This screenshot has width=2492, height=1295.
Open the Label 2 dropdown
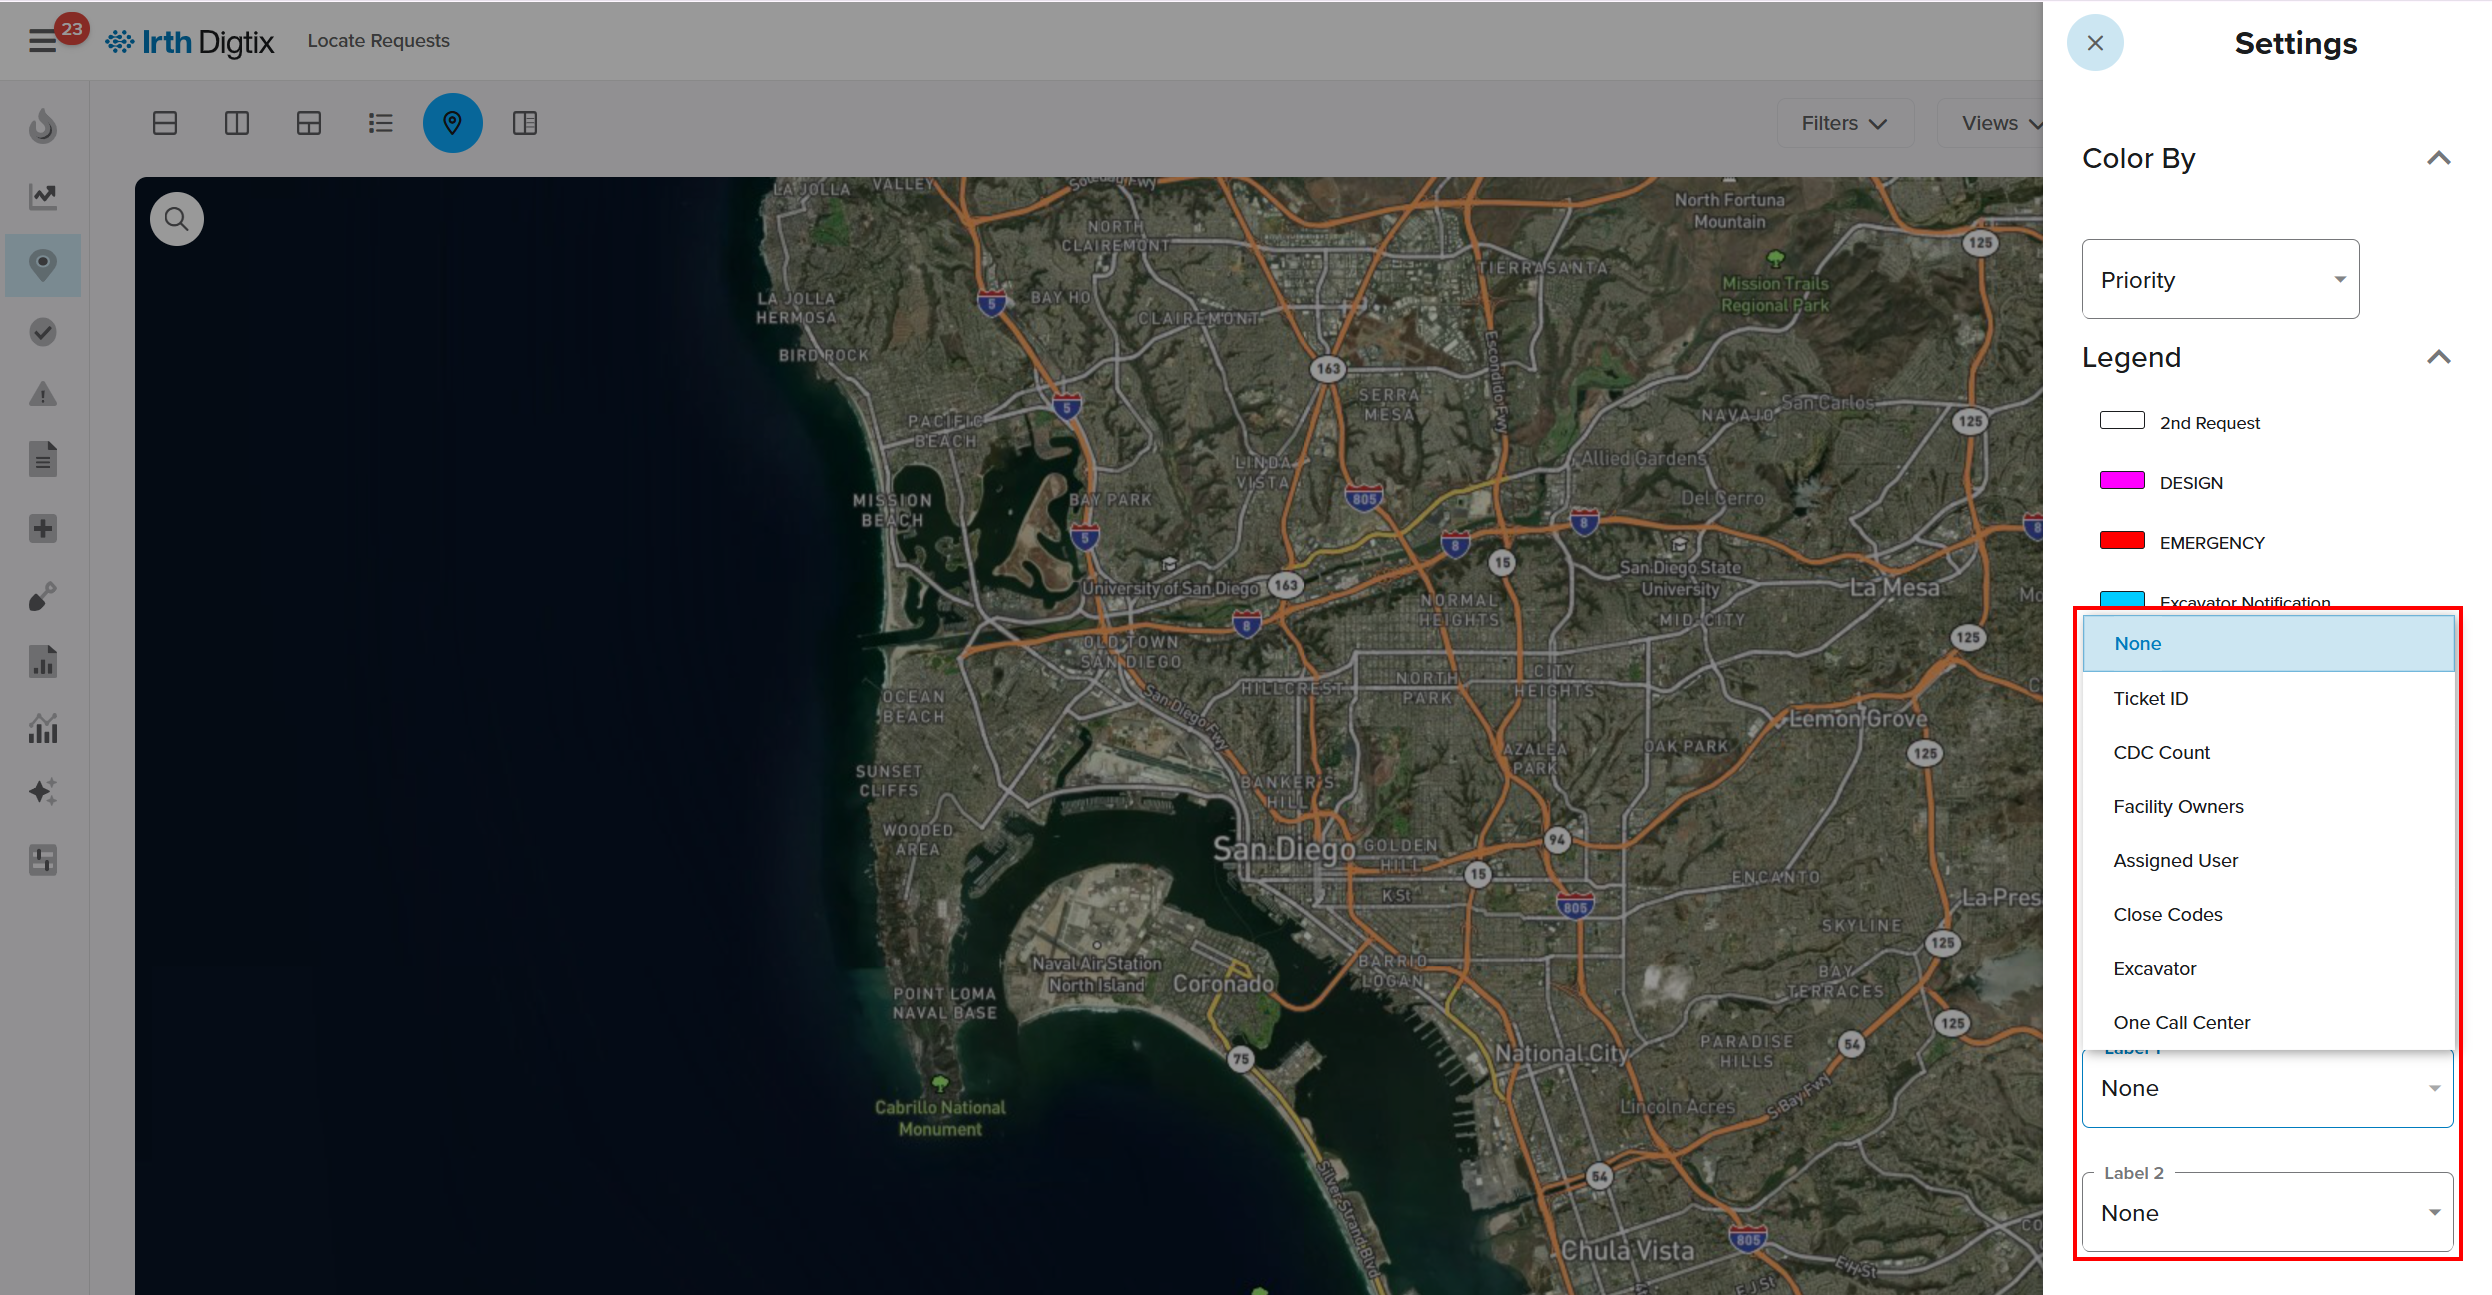coord(2267,1213)
